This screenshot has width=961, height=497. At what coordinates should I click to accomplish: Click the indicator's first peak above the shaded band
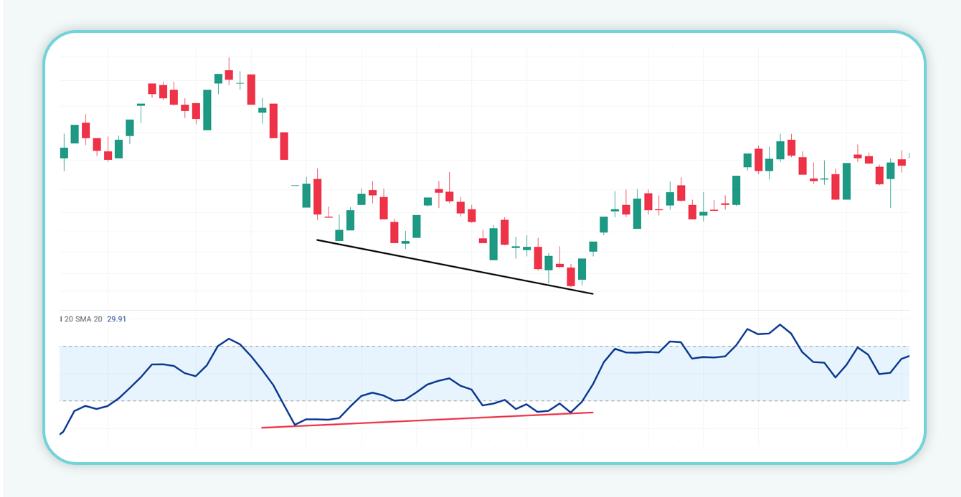coord(229,339)
